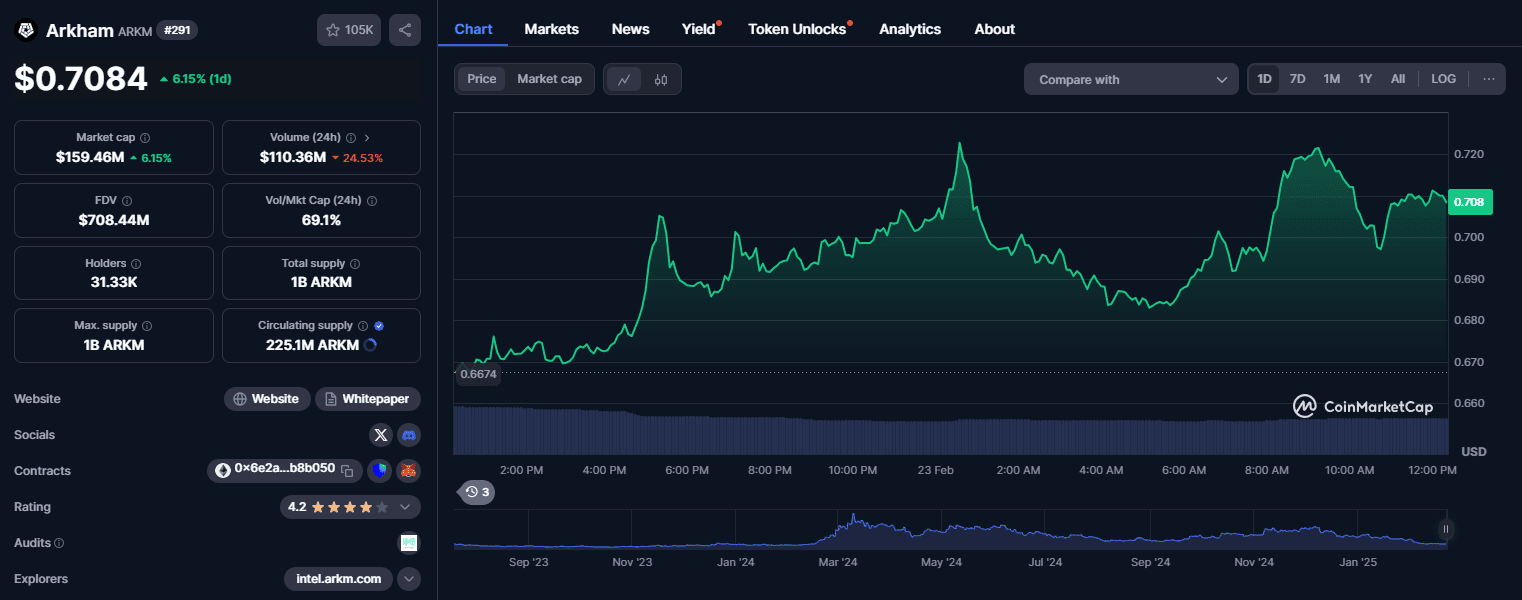Viewport: 1522px width, 600px height.
Task: Click the 0.708 current price label
Action: tap(1469, 202)
